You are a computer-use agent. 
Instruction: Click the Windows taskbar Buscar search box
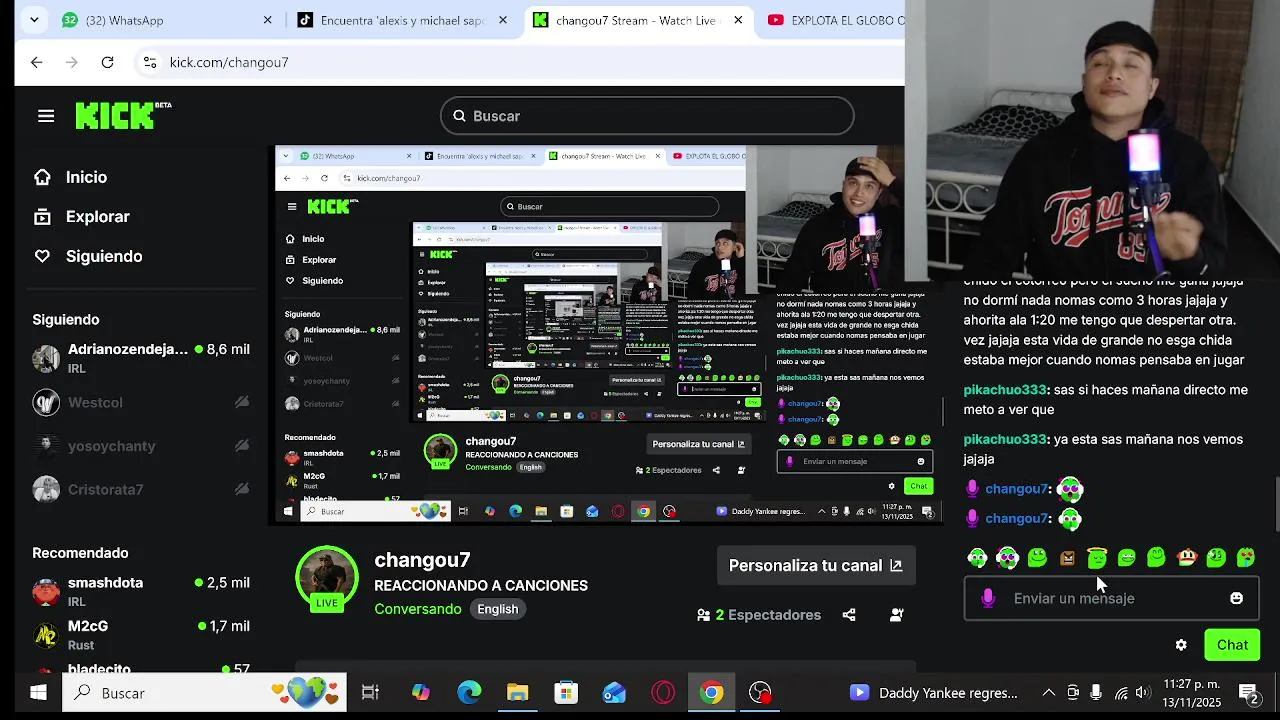(x=204, y=692)
